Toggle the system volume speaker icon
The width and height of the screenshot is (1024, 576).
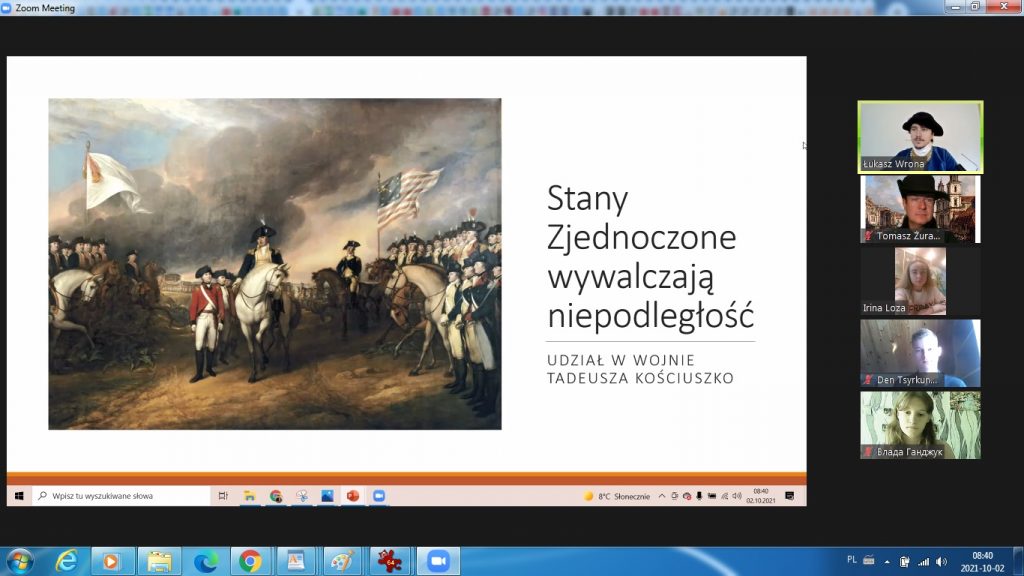point(941,561)
